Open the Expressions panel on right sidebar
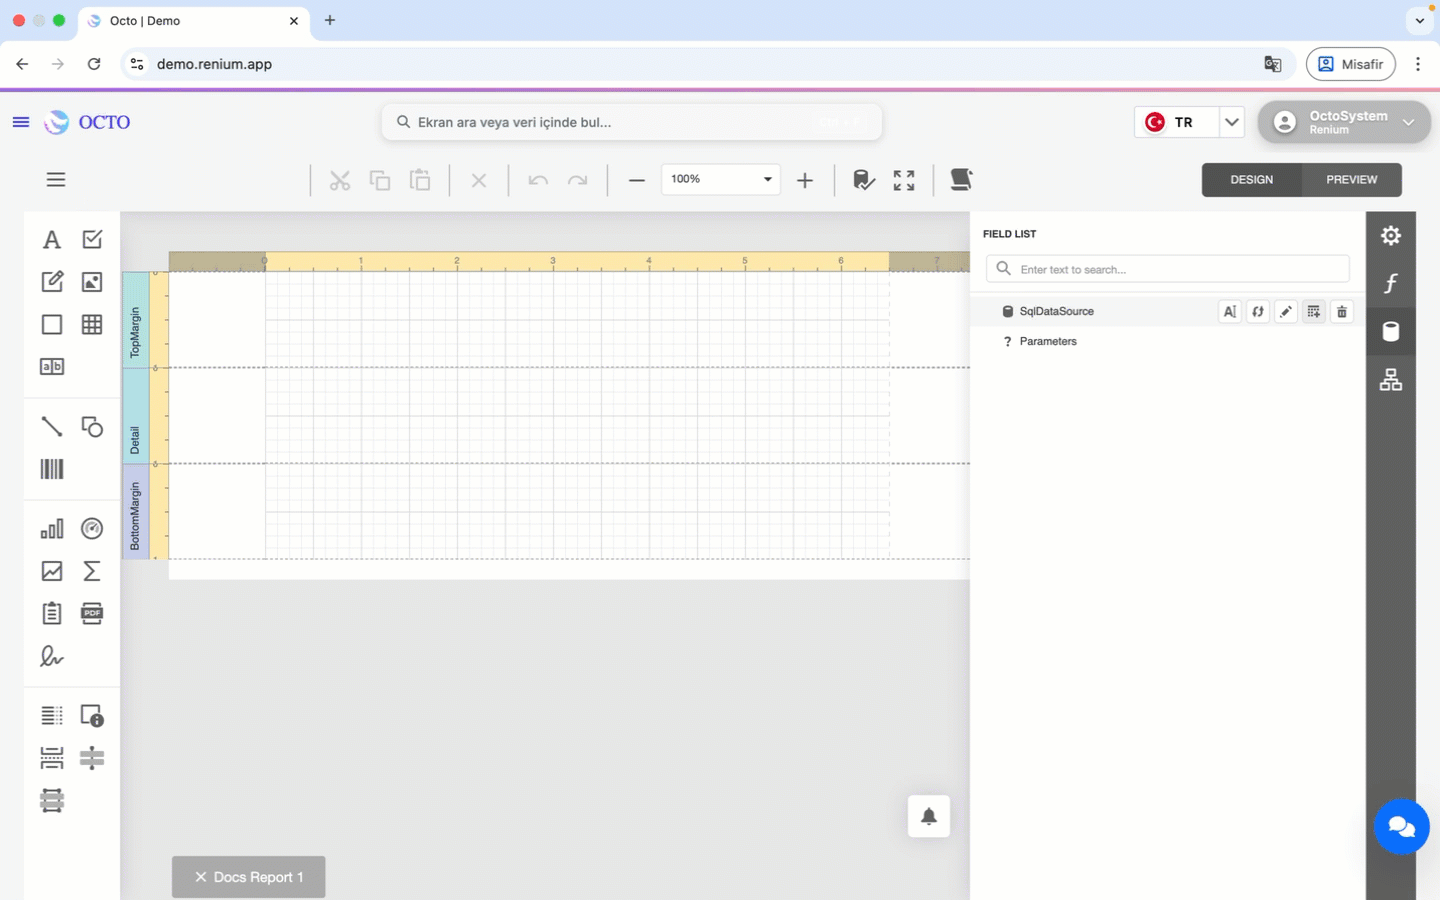1440x900 pixels. click(1391, 283)
